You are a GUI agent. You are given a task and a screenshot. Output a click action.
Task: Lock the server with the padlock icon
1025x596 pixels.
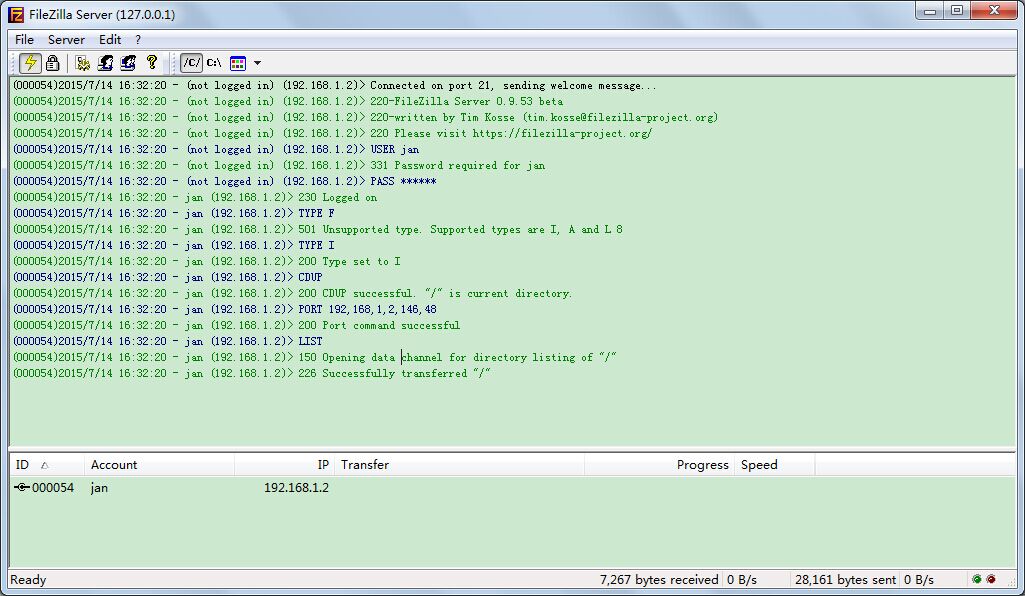coord(52,63)
